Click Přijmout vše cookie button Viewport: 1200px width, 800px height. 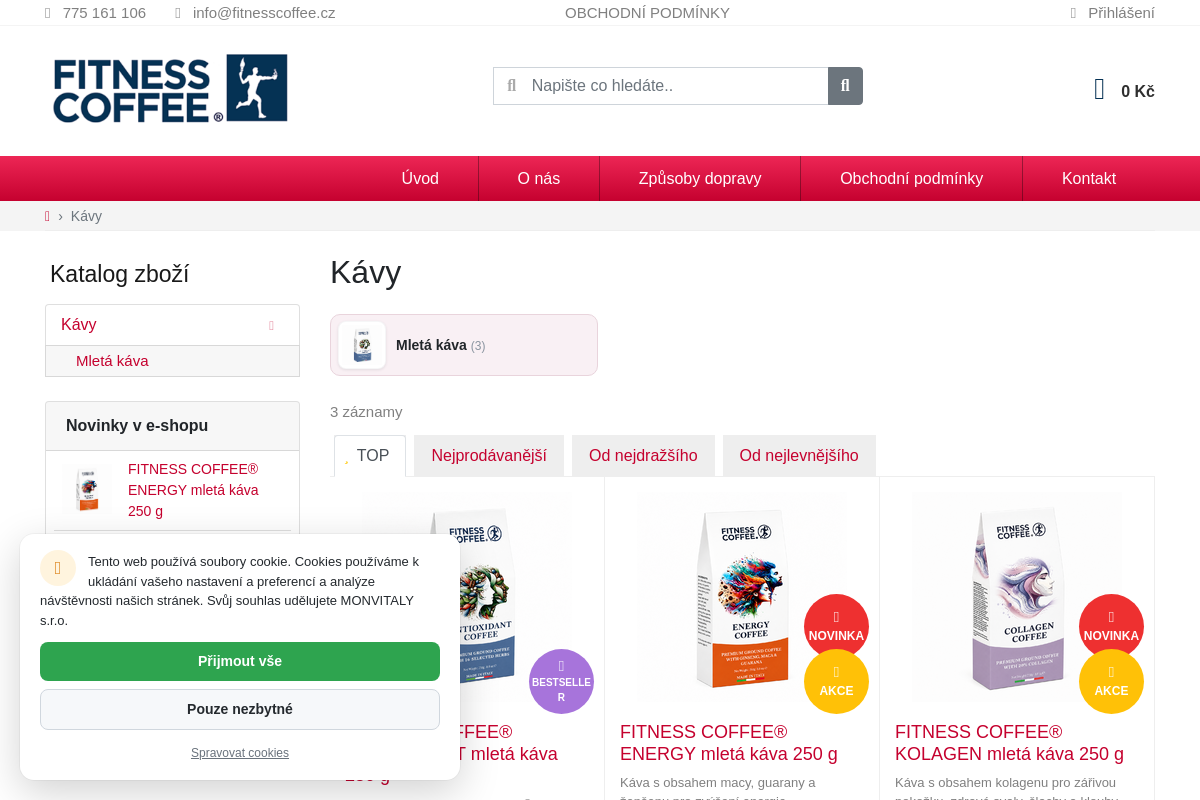240,661
